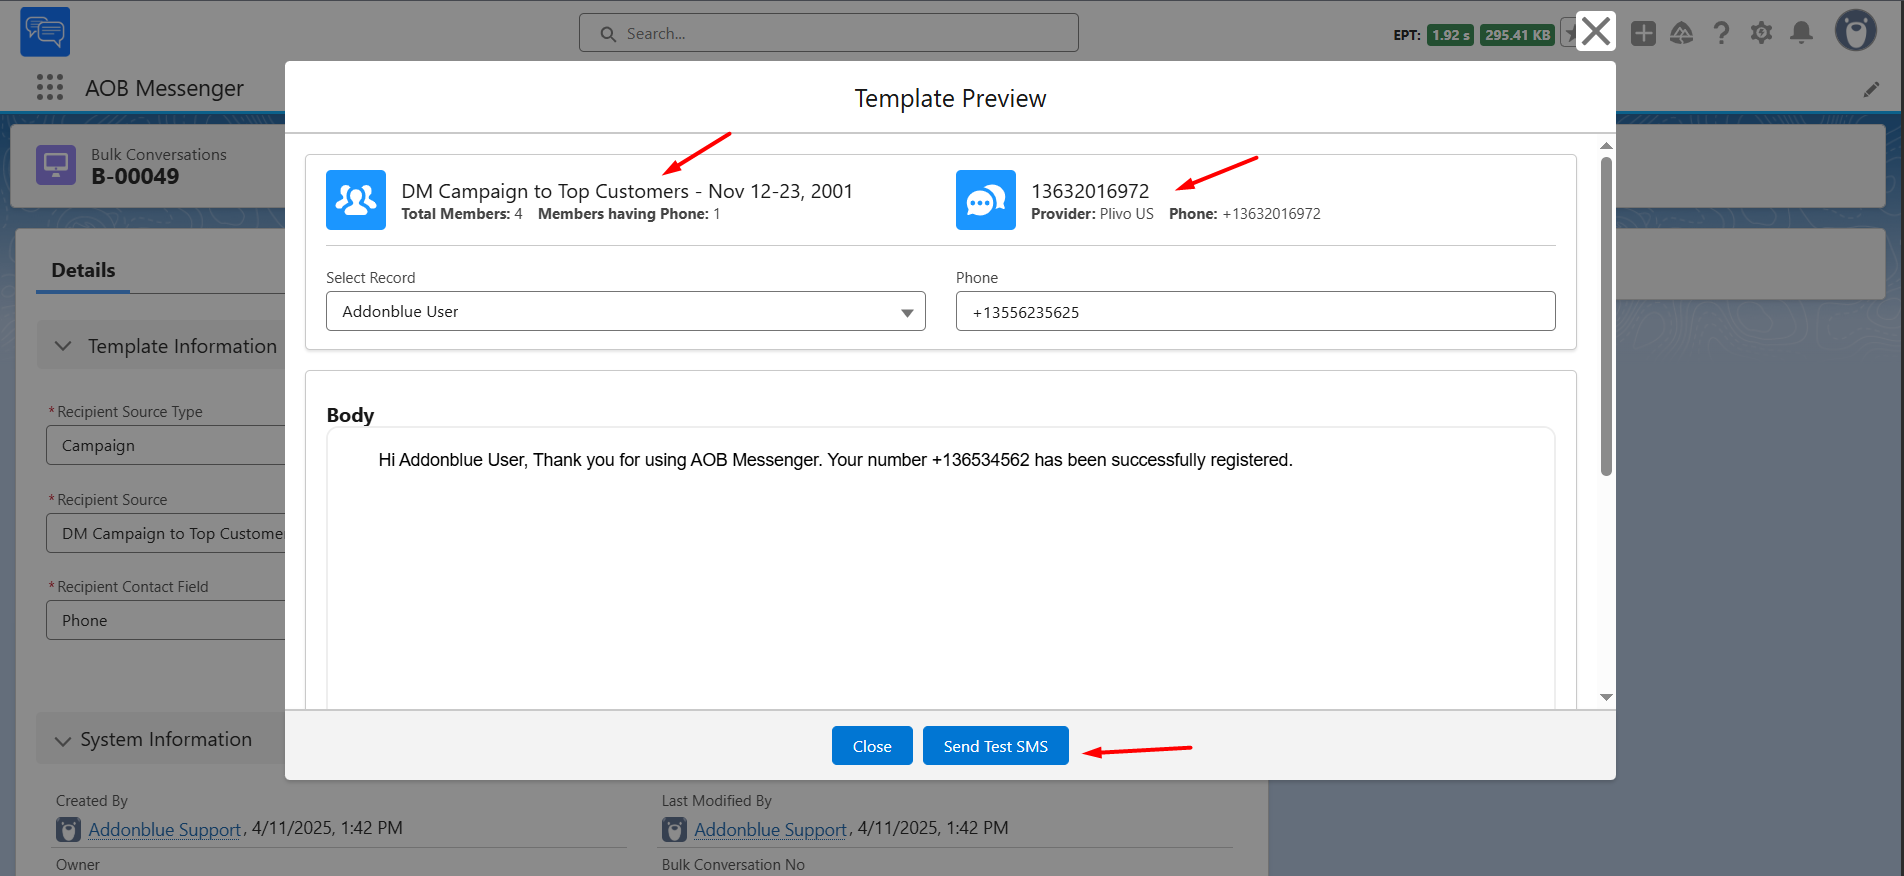Click Send Test SMS button
The height and width of the screenshot is (876, 1904).
pyautogui.click(x=996, y=746)
